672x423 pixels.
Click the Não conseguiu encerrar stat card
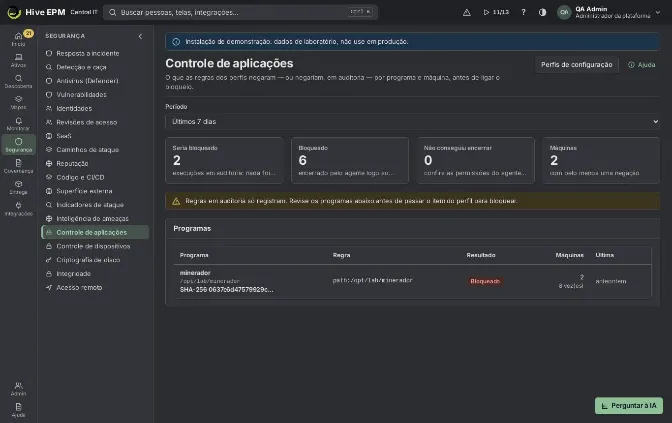pos(476,160)
